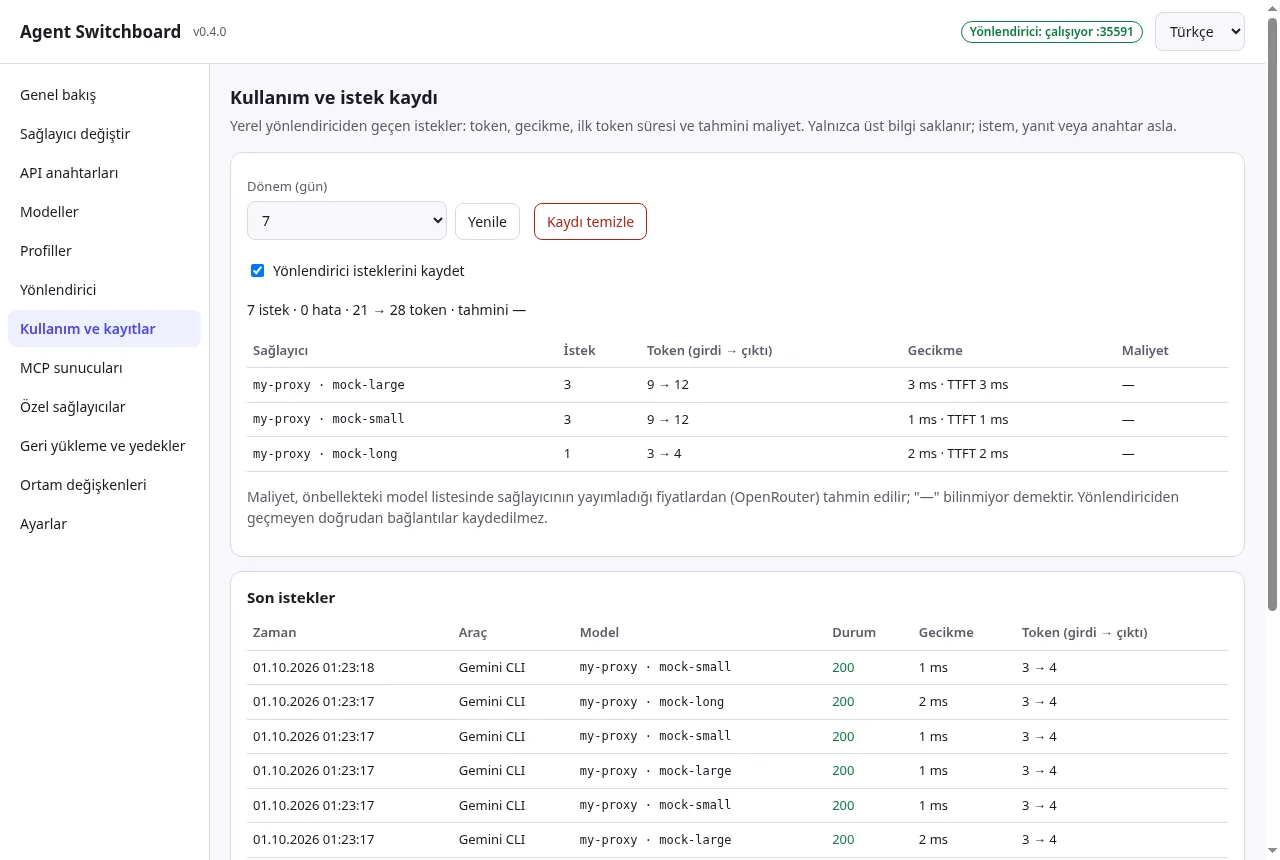Click the Gecikme header in Son istekler
Screen dimensions: 1280x860
[x=946, y=633]
